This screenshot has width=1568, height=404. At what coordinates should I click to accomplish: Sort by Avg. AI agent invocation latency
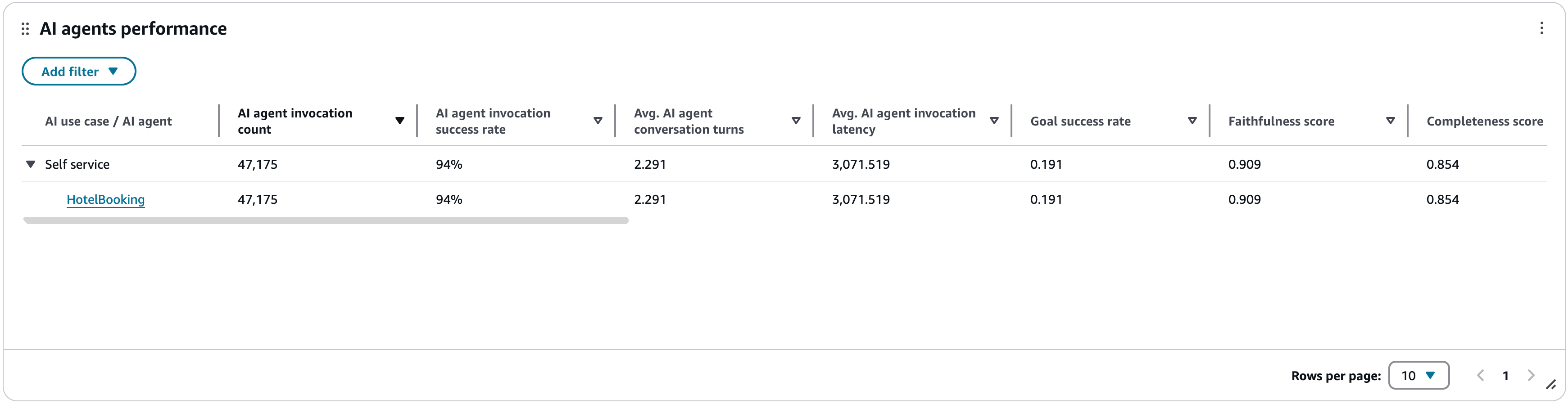(x=994, y=121)
